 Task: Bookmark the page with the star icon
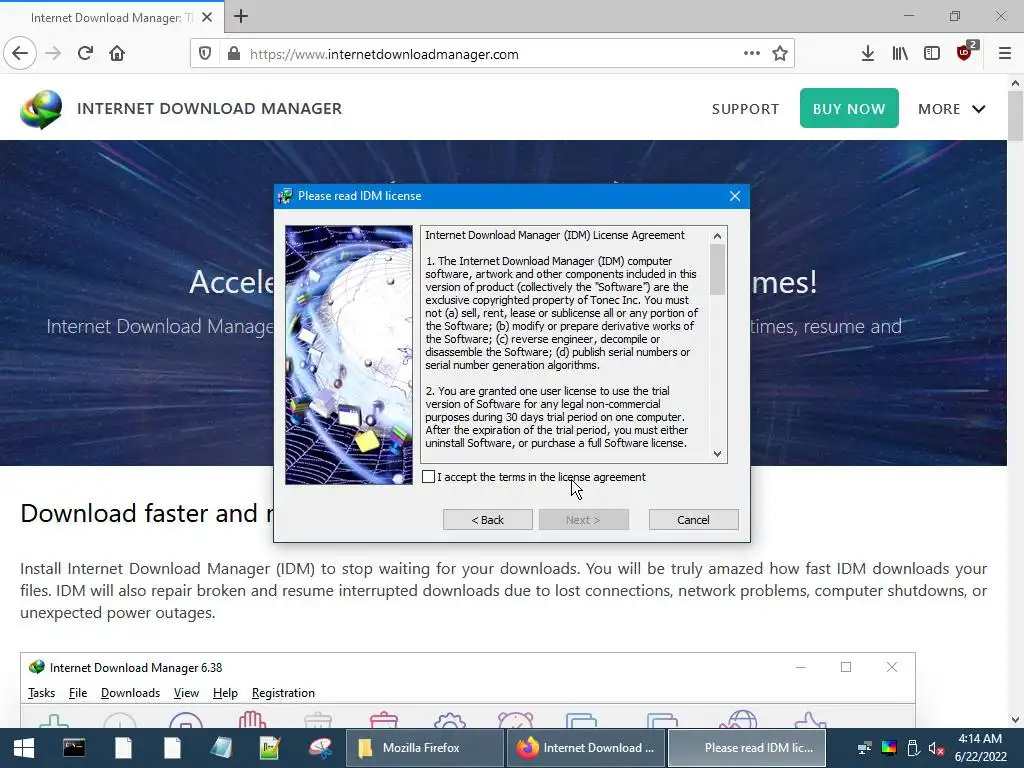pyautogui.click(x=780, y=54)
